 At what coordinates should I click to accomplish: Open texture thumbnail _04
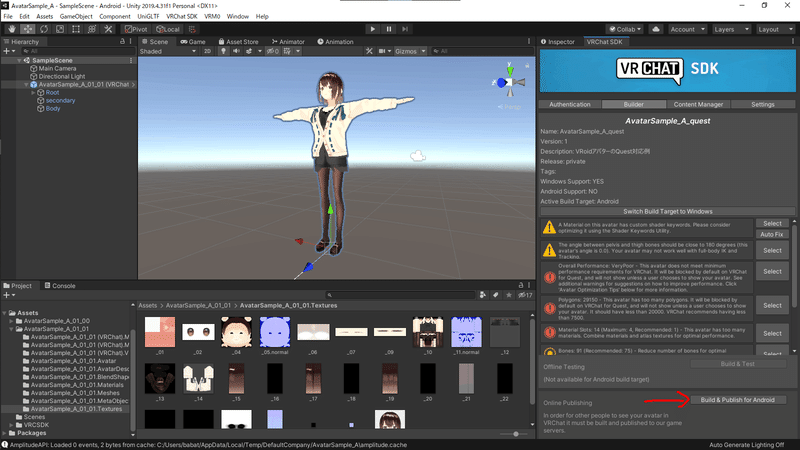pos(236,332)
